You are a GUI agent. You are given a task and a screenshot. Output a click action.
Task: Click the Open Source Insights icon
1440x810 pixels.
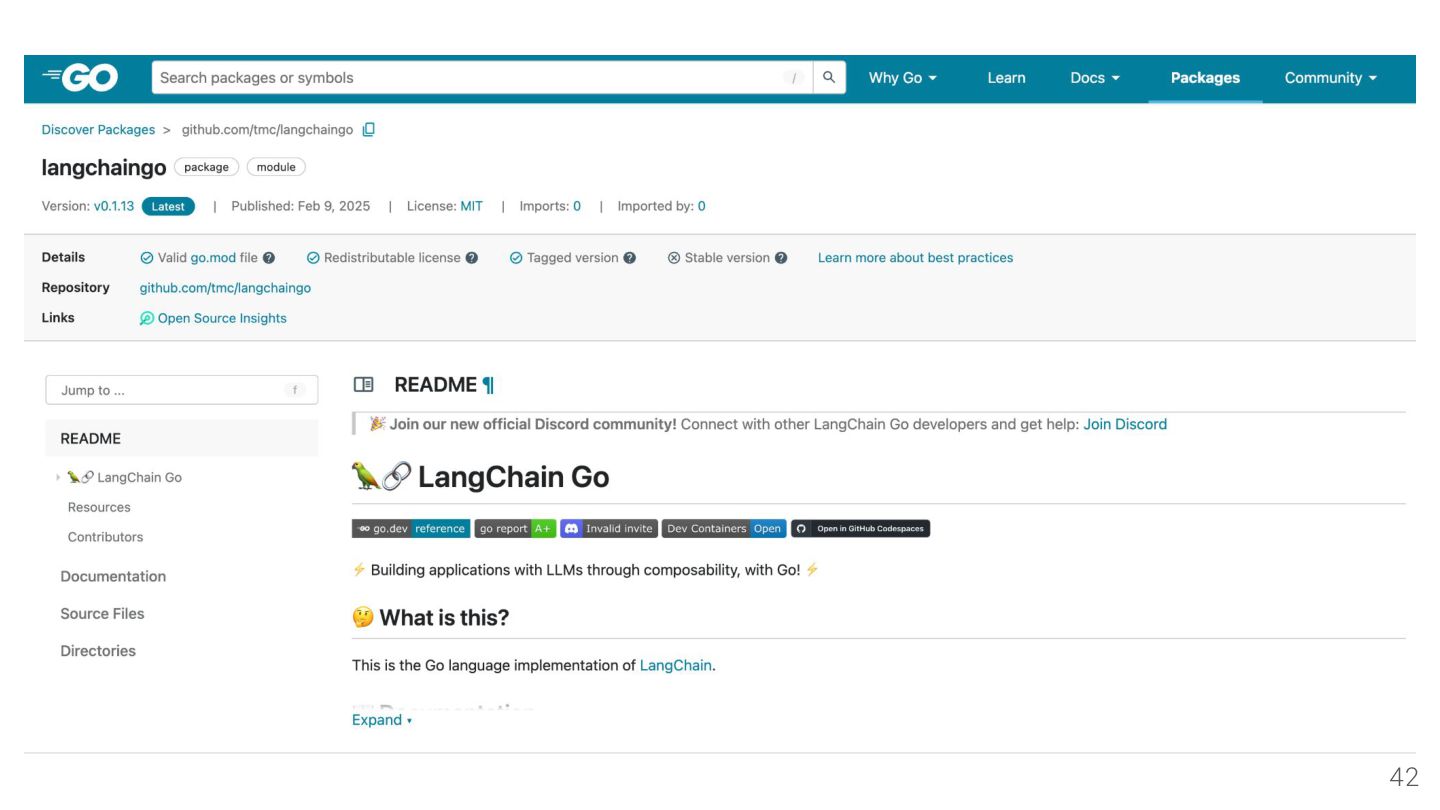(x=147, y=318)
